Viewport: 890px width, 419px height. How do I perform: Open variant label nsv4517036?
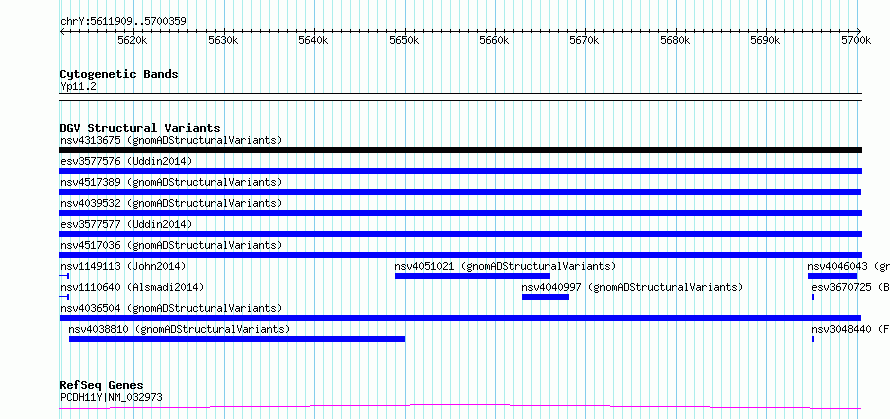click(171, 245)
